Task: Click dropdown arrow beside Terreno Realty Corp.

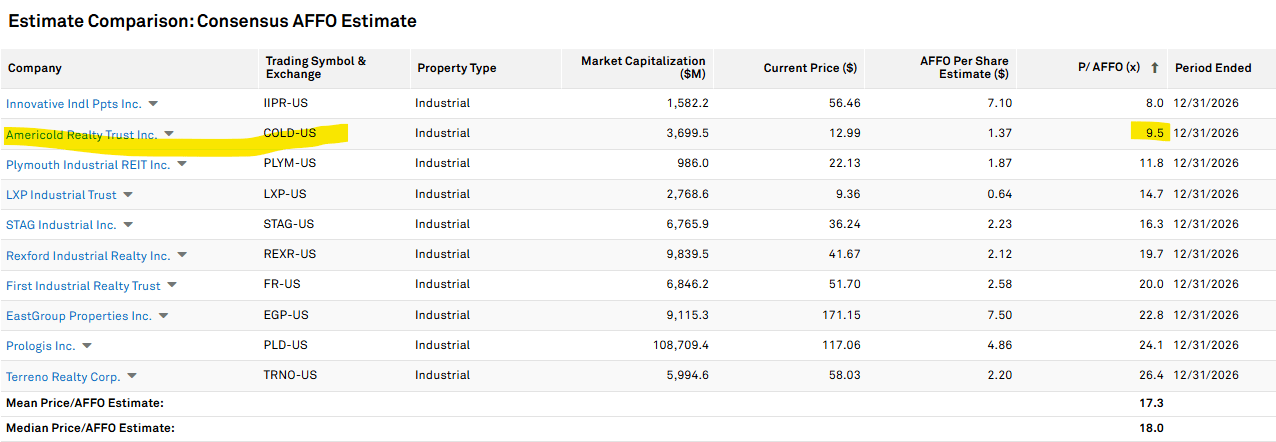Action: tap(132, 377)
